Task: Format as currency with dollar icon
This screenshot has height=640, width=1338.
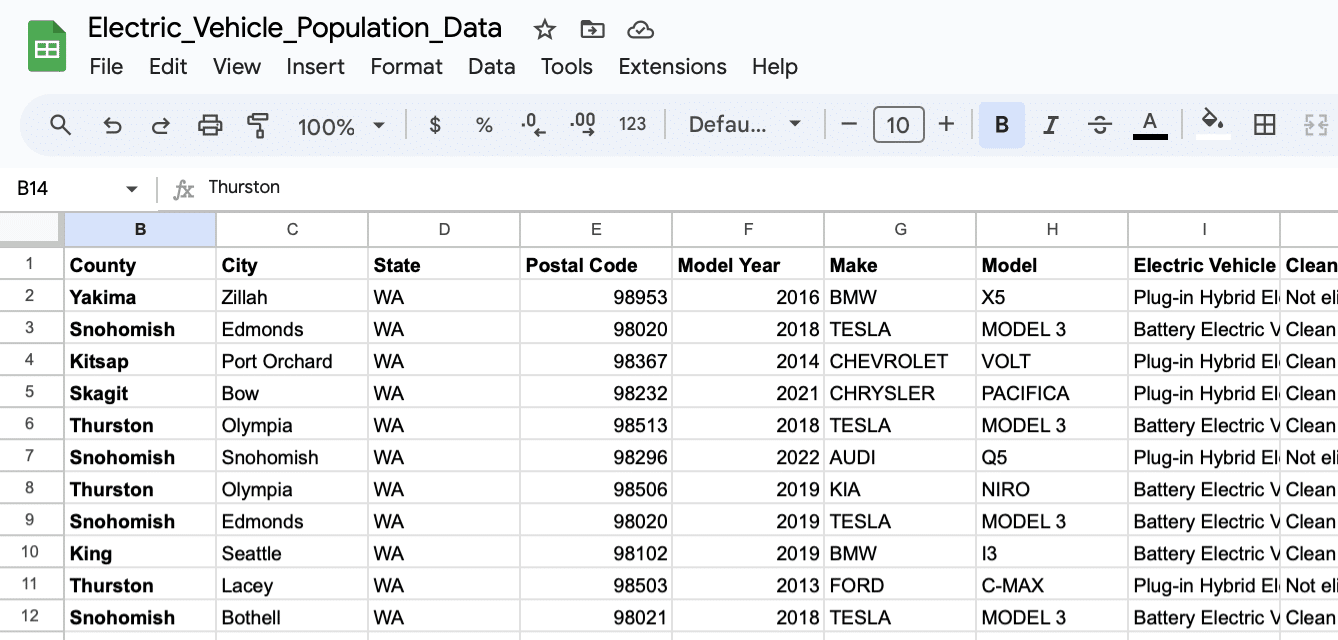Action: pos(435,125)
